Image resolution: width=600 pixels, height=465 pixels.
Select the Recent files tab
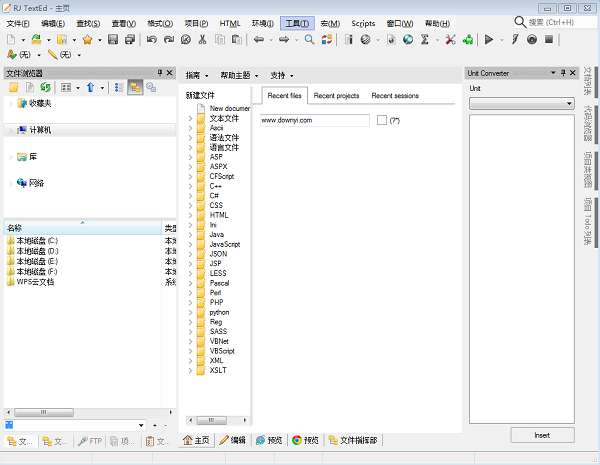pyautogui.click(x=285, y=96)
